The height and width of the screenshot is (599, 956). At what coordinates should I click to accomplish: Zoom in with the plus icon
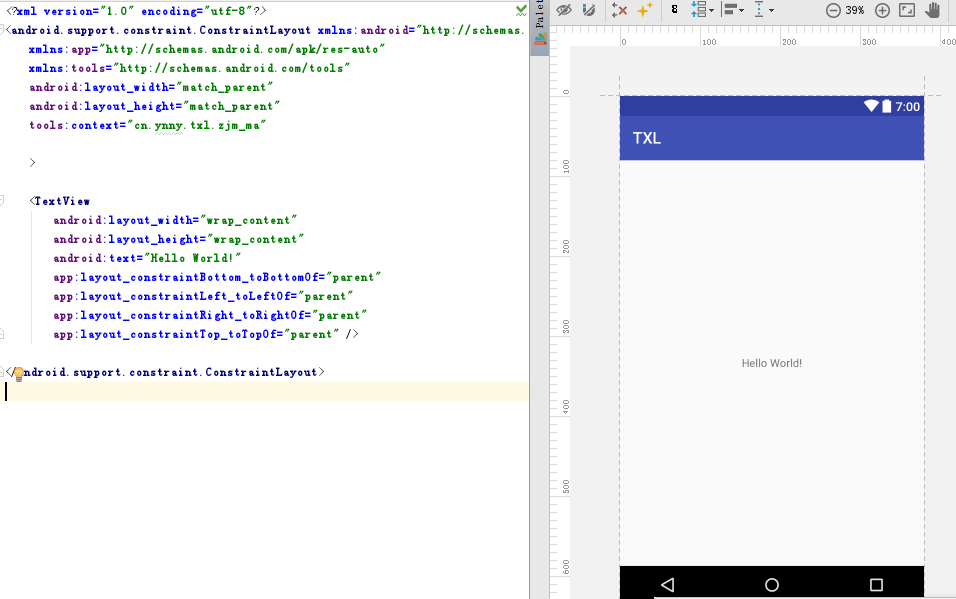point(882,10)
